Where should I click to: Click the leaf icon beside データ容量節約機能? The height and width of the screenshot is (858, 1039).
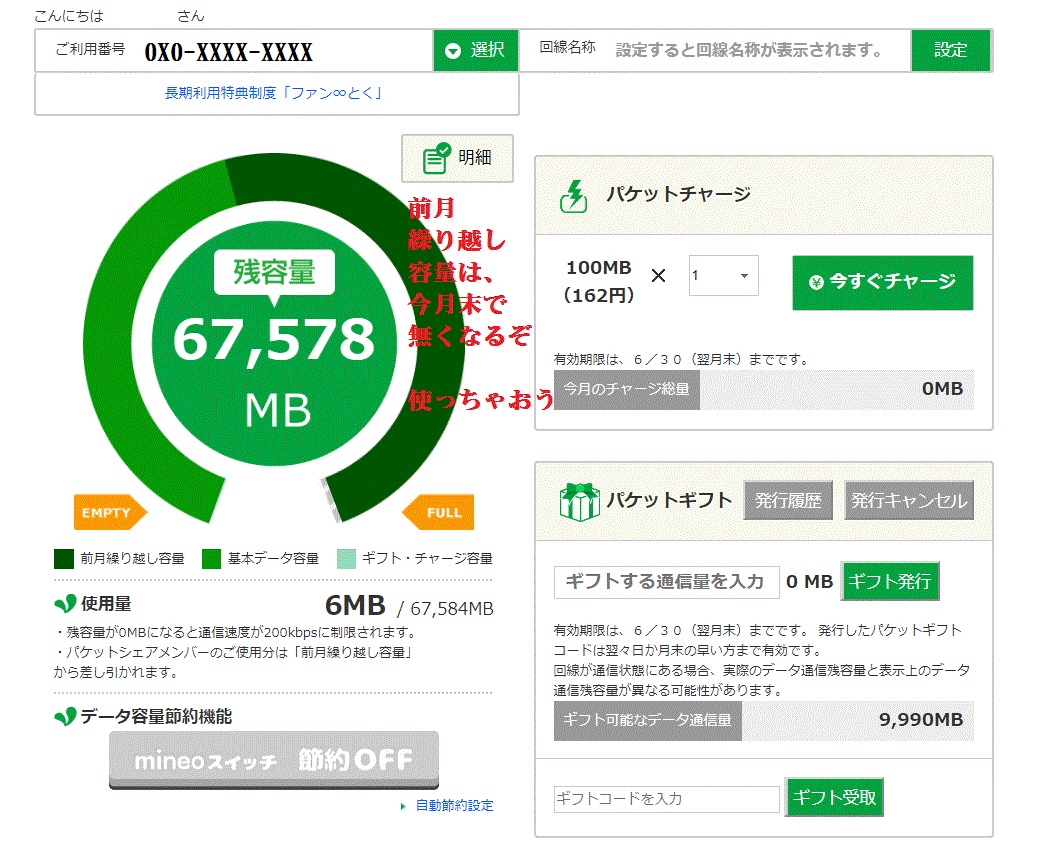pos(65,716)
